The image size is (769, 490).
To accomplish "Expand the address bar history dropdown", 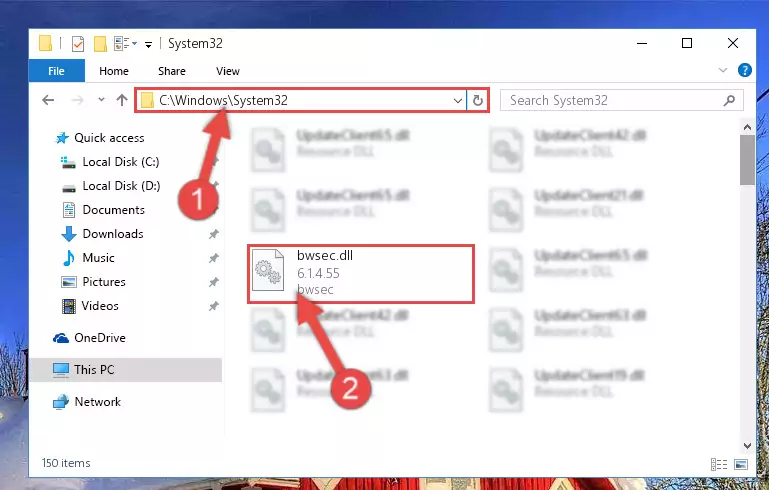I will click(458, 101).
